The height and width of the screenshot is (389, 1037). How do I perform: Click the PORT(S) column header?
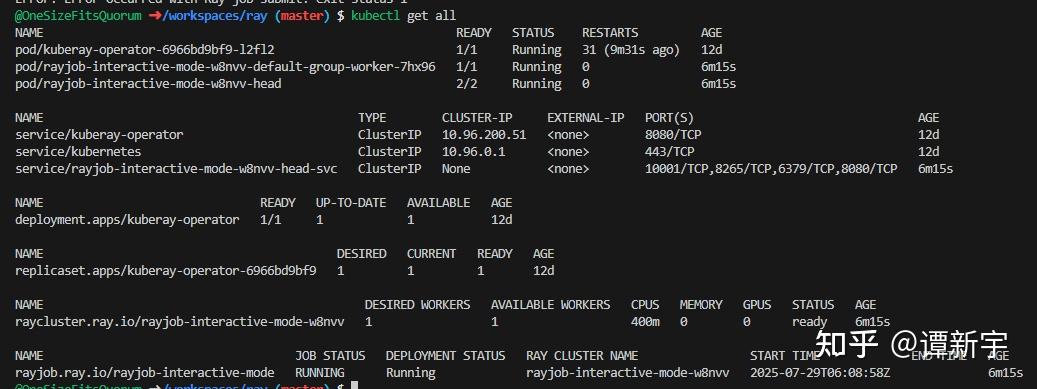pyautogui.click(x=669, y=118)
